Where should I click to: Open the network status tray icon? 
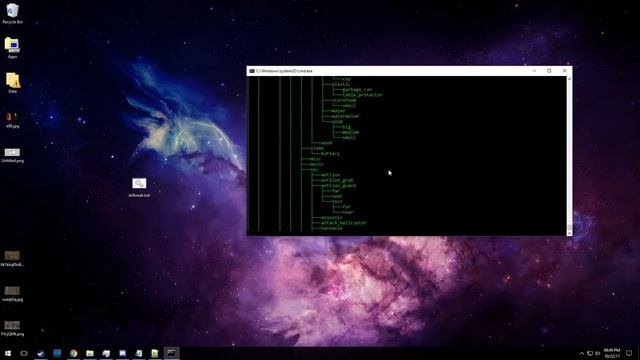tap(590, 353)
